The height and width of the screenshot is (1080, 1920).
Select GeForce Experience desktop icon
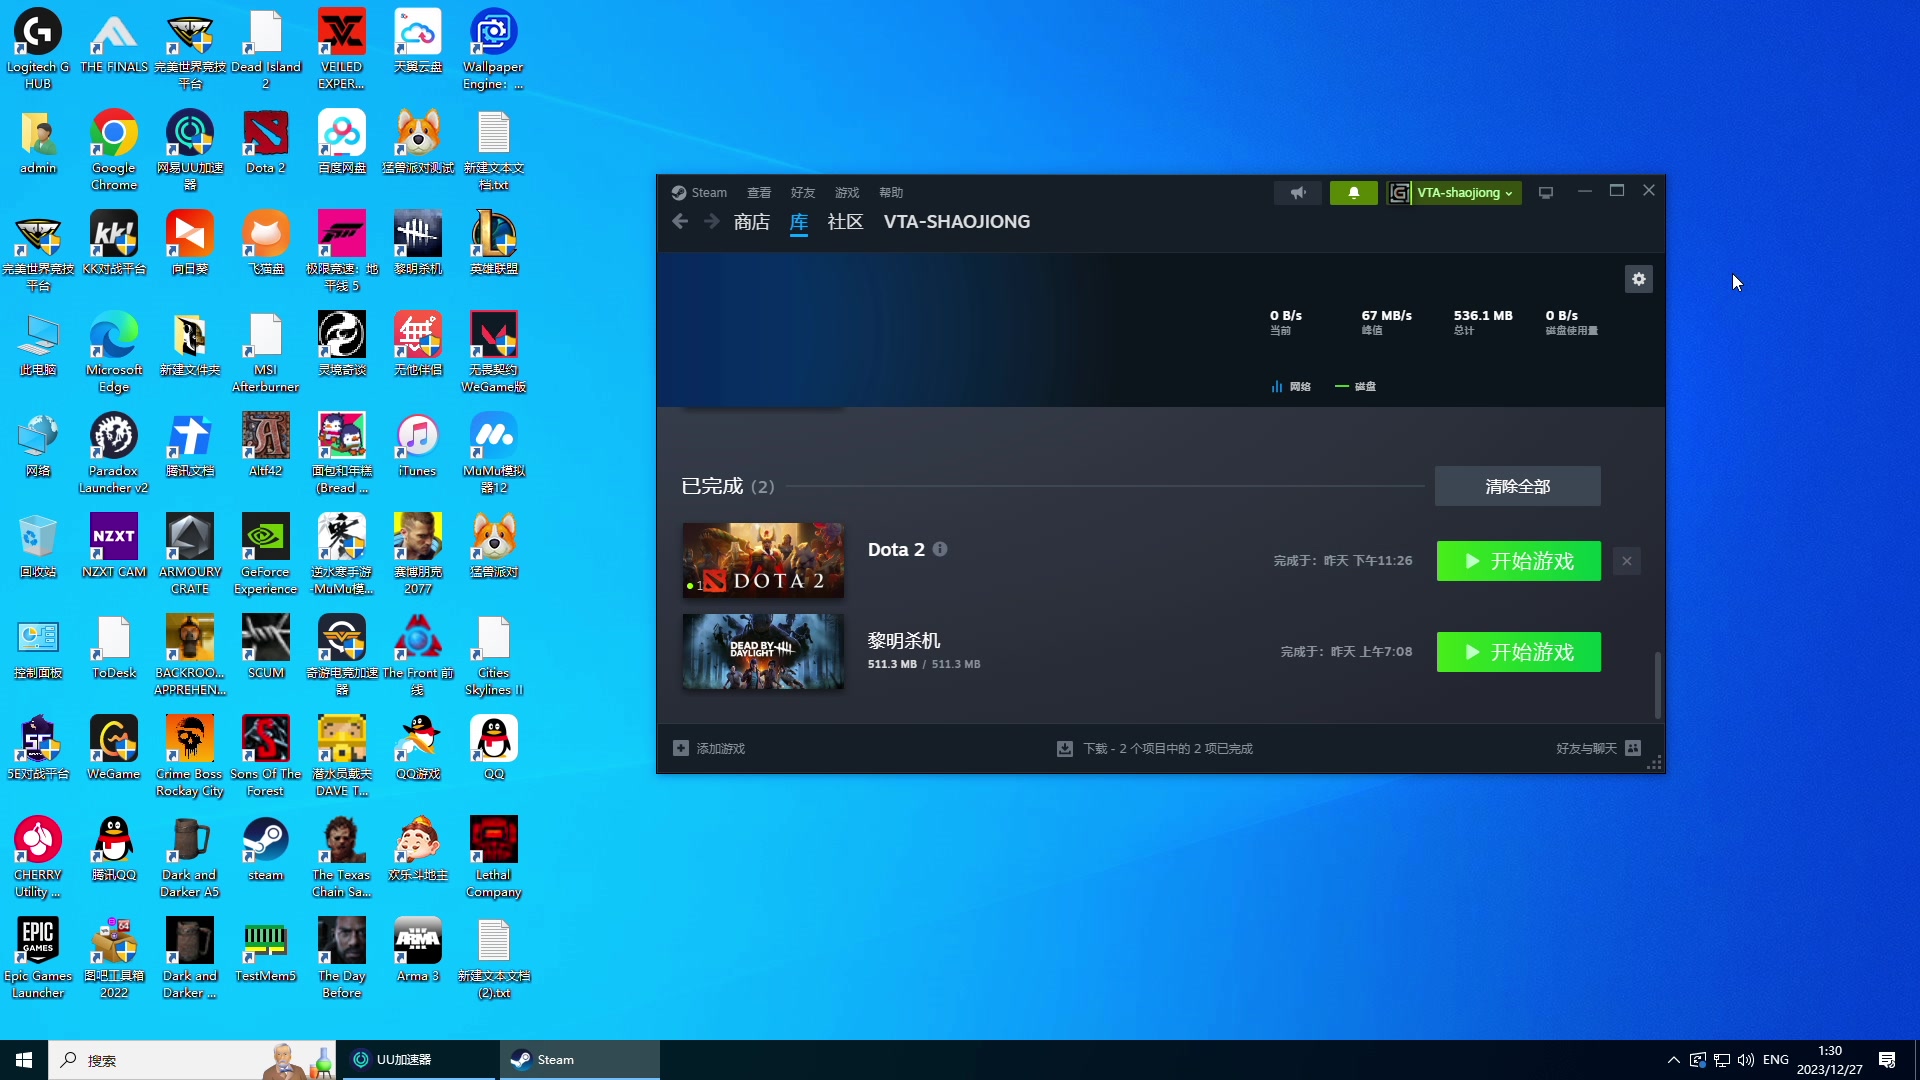266,555
